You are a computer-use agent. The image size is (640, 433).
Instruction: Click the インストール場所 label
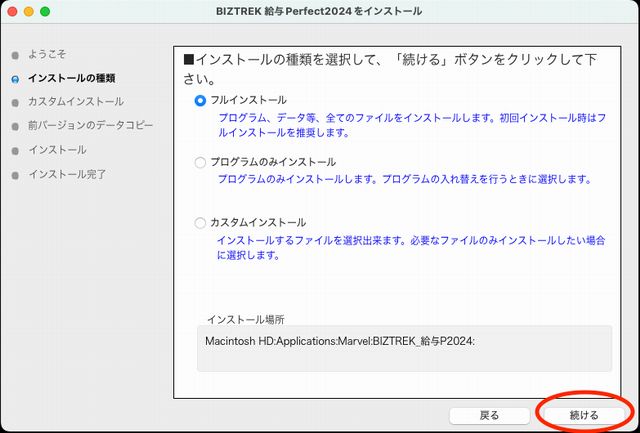(x=246, y=320)
